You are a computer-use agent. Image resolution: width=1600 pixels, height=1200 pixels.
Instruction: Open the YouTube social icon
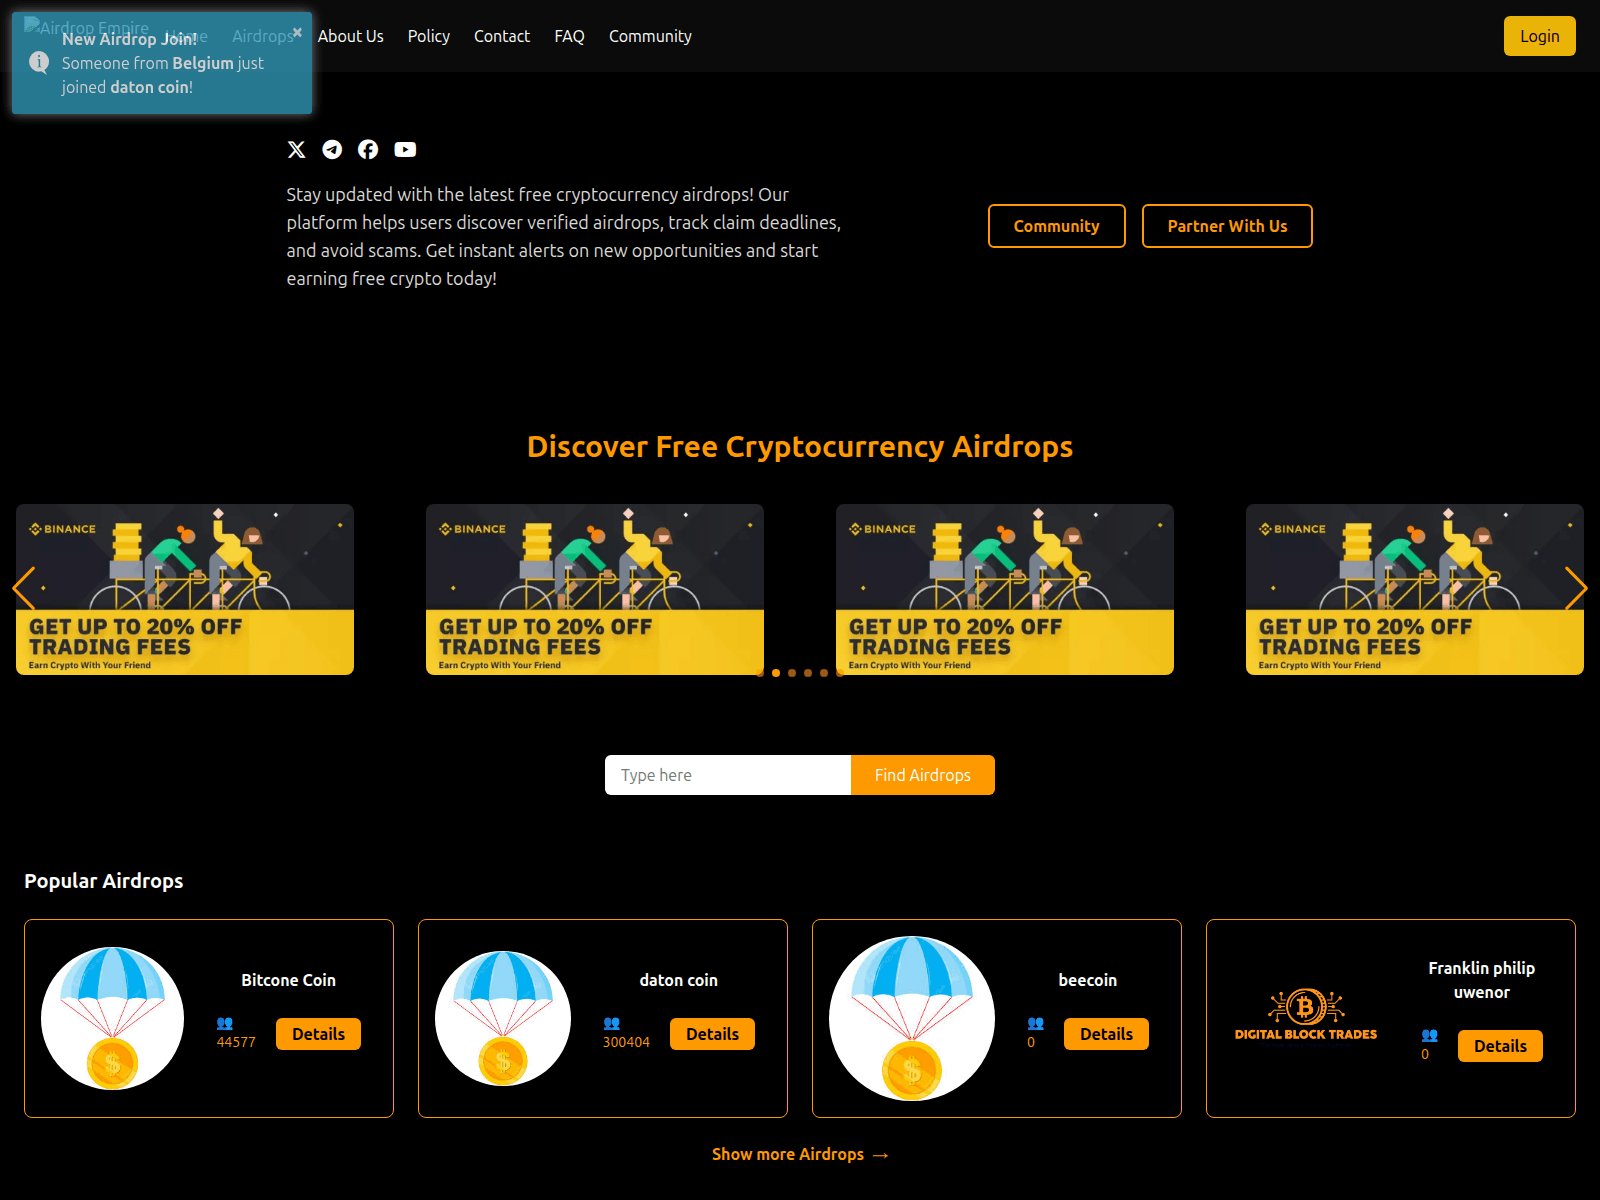[x=405, y=149]
